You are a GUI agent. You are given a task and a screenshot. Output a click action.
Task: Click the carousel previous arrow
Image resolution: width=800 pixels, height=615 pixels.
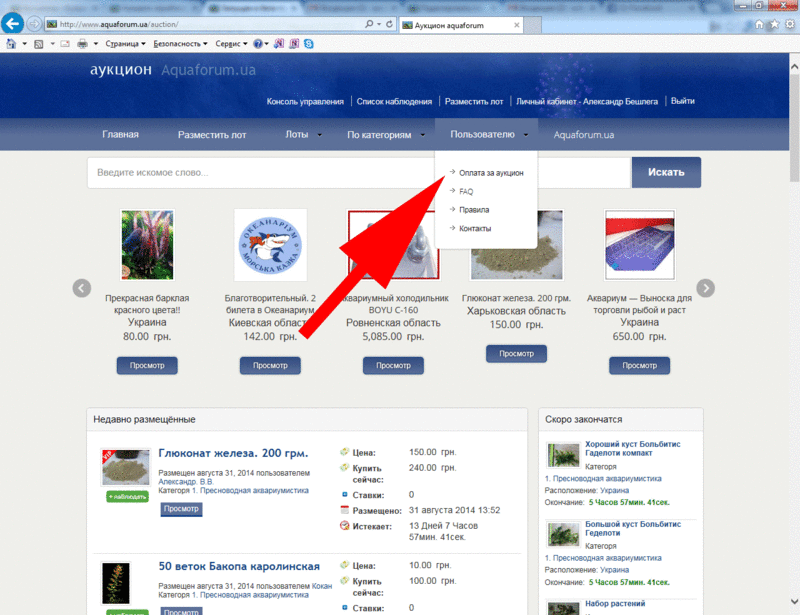point(82,288)
